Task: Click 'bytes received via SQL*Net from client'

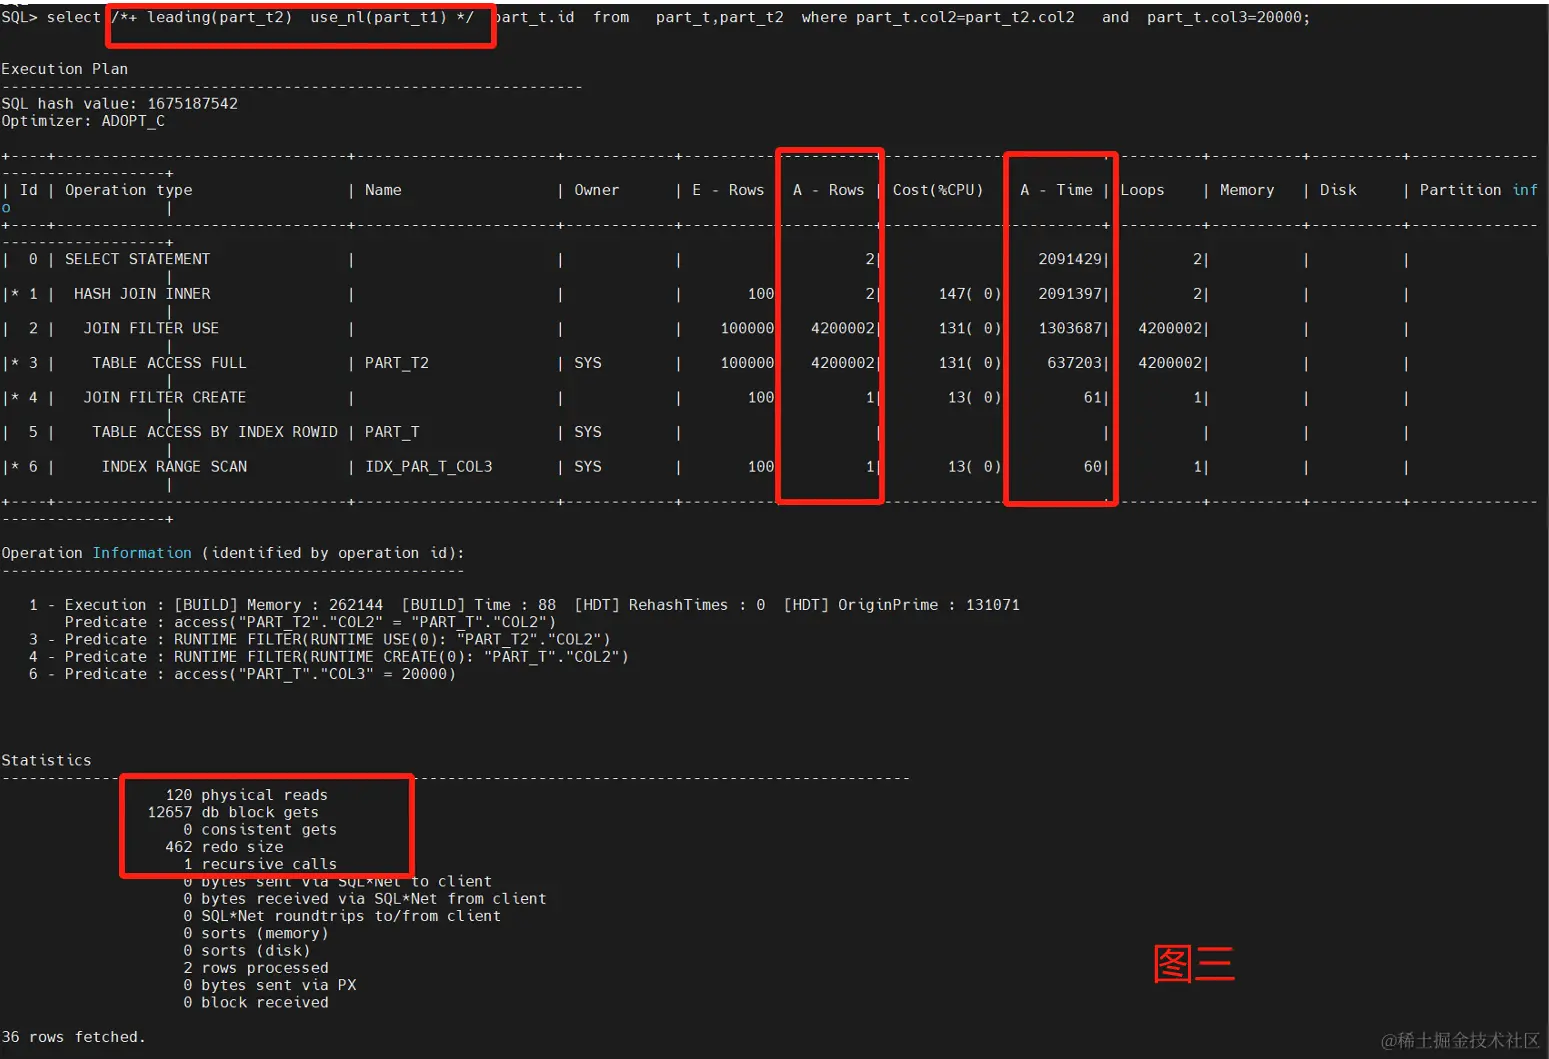Action: click(x=365, y=899)
